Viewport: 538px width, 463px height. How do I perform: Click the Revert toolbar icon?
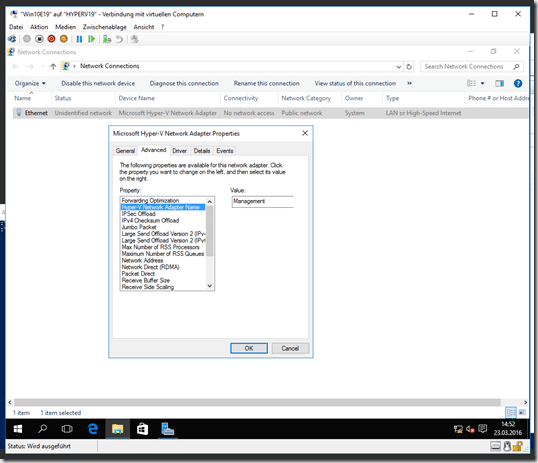coord(119,39)
